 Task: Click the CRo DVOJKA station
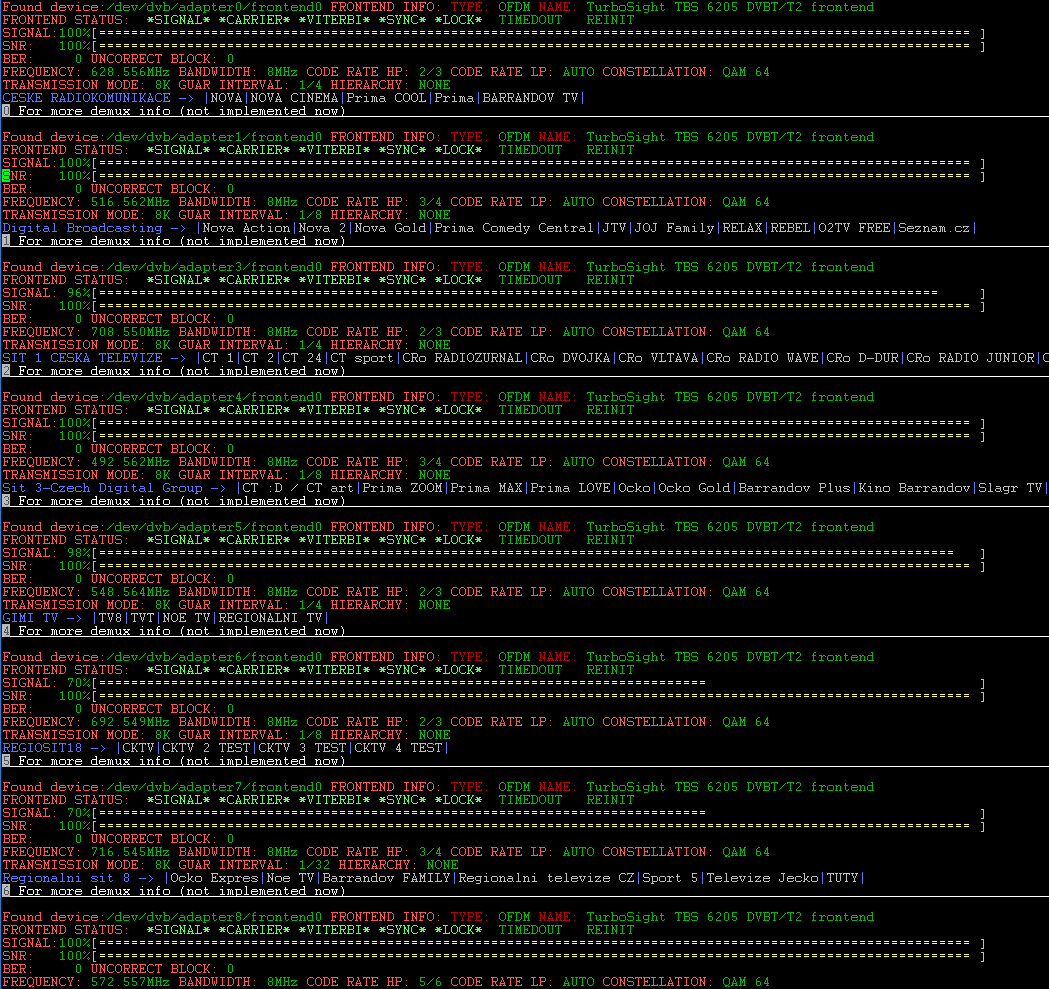[x=570, y=358]
